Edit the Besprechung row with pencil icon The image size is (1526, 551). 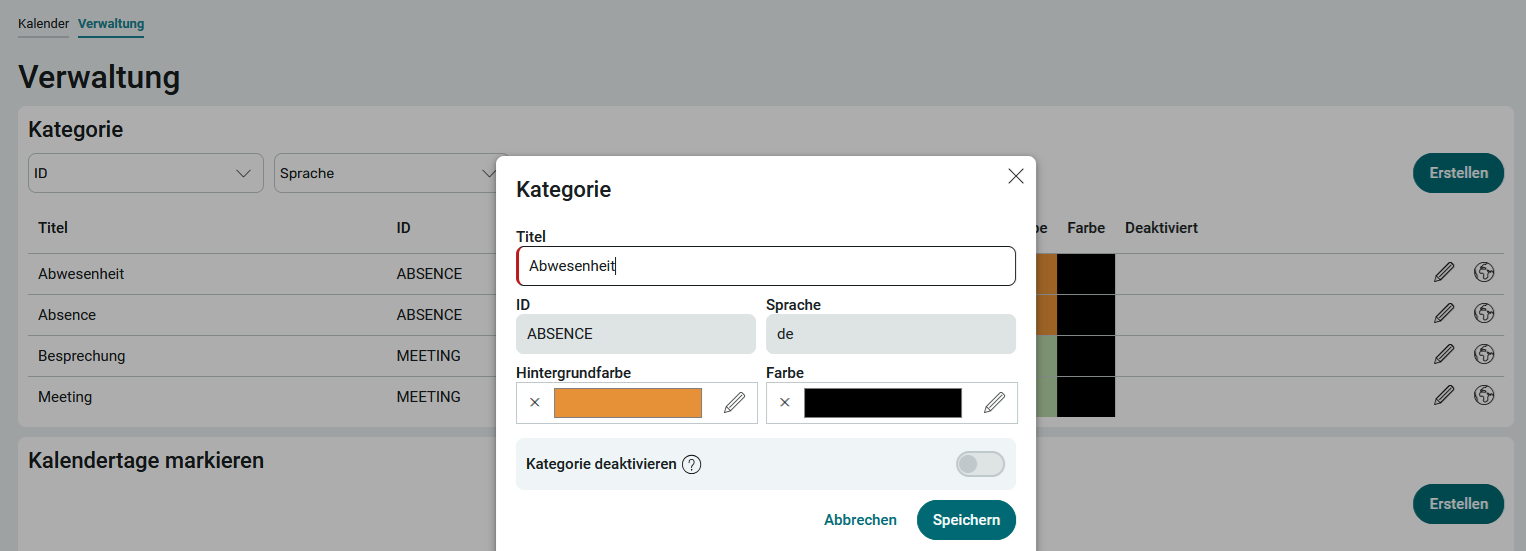(1443, 355)
